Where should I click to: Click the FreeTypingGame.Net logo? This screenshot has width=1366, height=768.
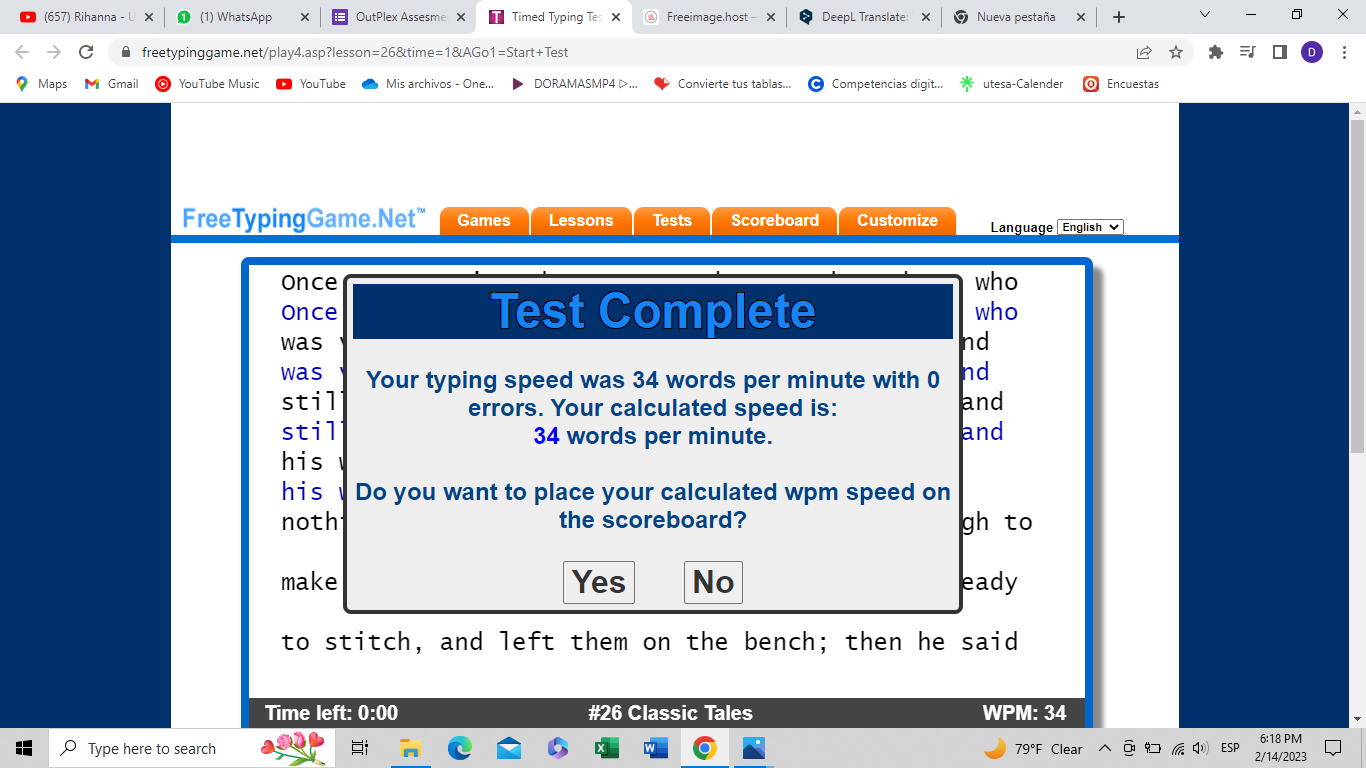pyautogui.click(x=304, y=219)
